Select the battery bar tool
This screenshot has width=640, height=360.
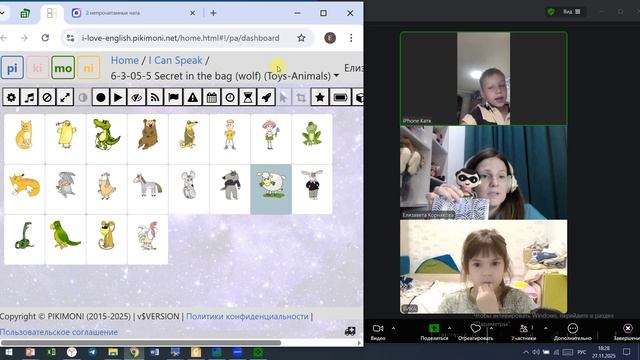340,98
